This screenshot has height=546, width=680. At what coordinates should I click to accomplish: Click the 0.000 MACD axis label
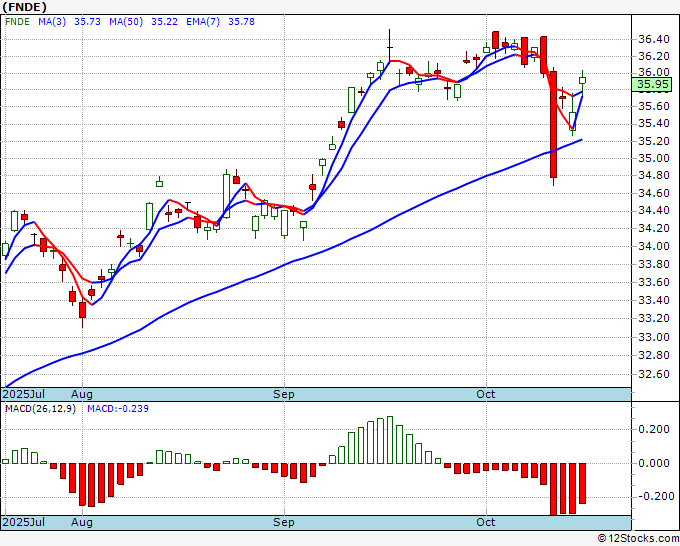click(x=654, y=463)
